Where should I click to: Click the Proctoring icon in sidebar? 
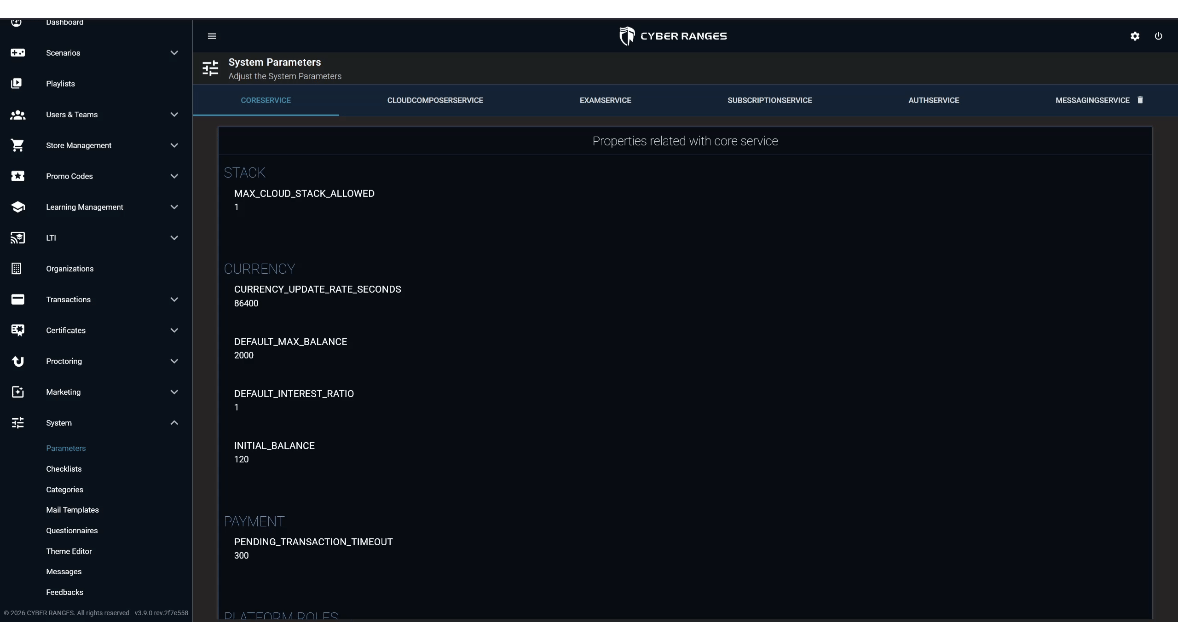17,361
